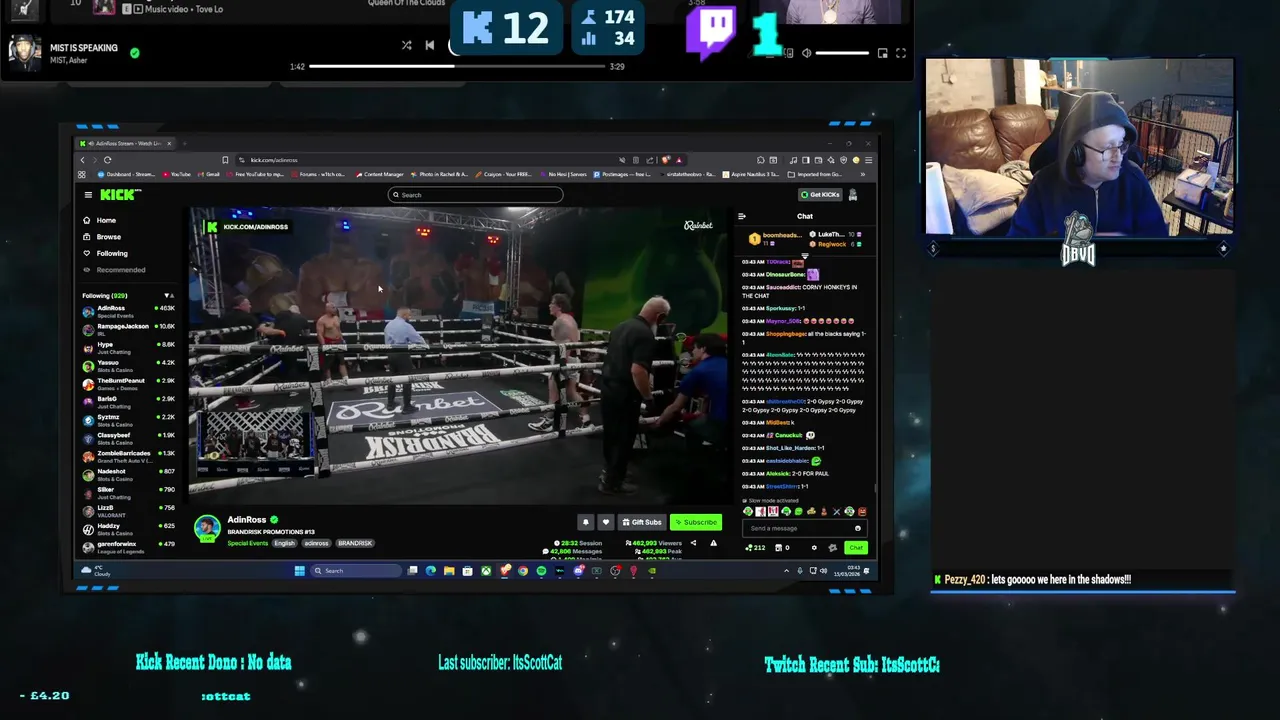
Task: Open a new browser tab
Action: (x=184, y=144)
